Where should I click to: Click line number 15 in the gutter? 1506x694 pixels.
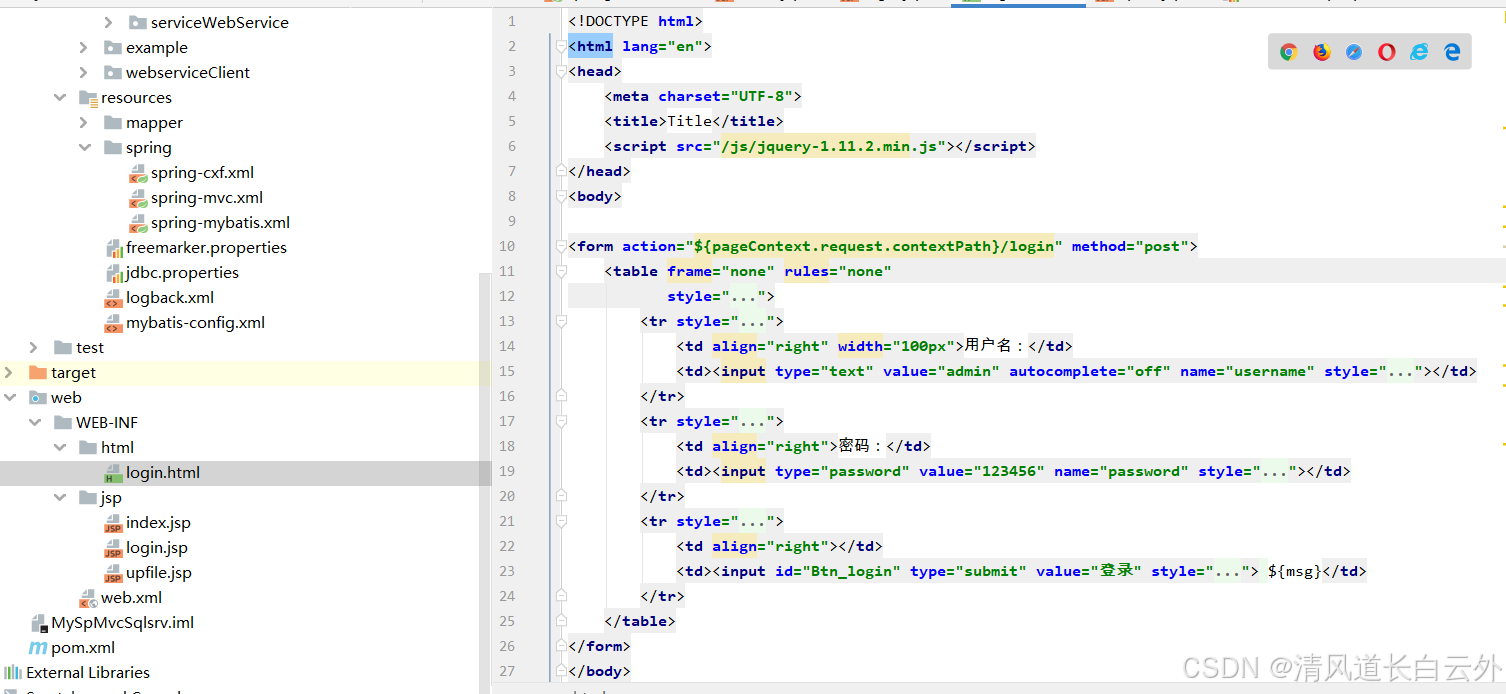507,371
